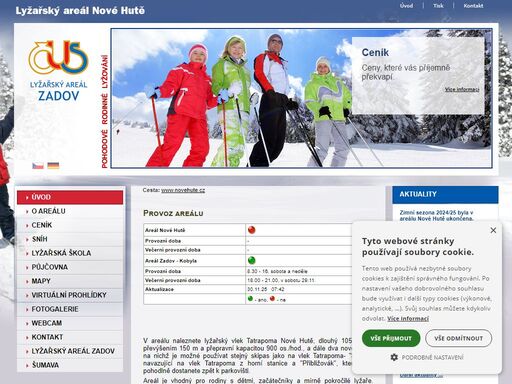Open ŠUMAVA in the sidebar menu
Screen dimensions: 512x384
tap(70, 365)
